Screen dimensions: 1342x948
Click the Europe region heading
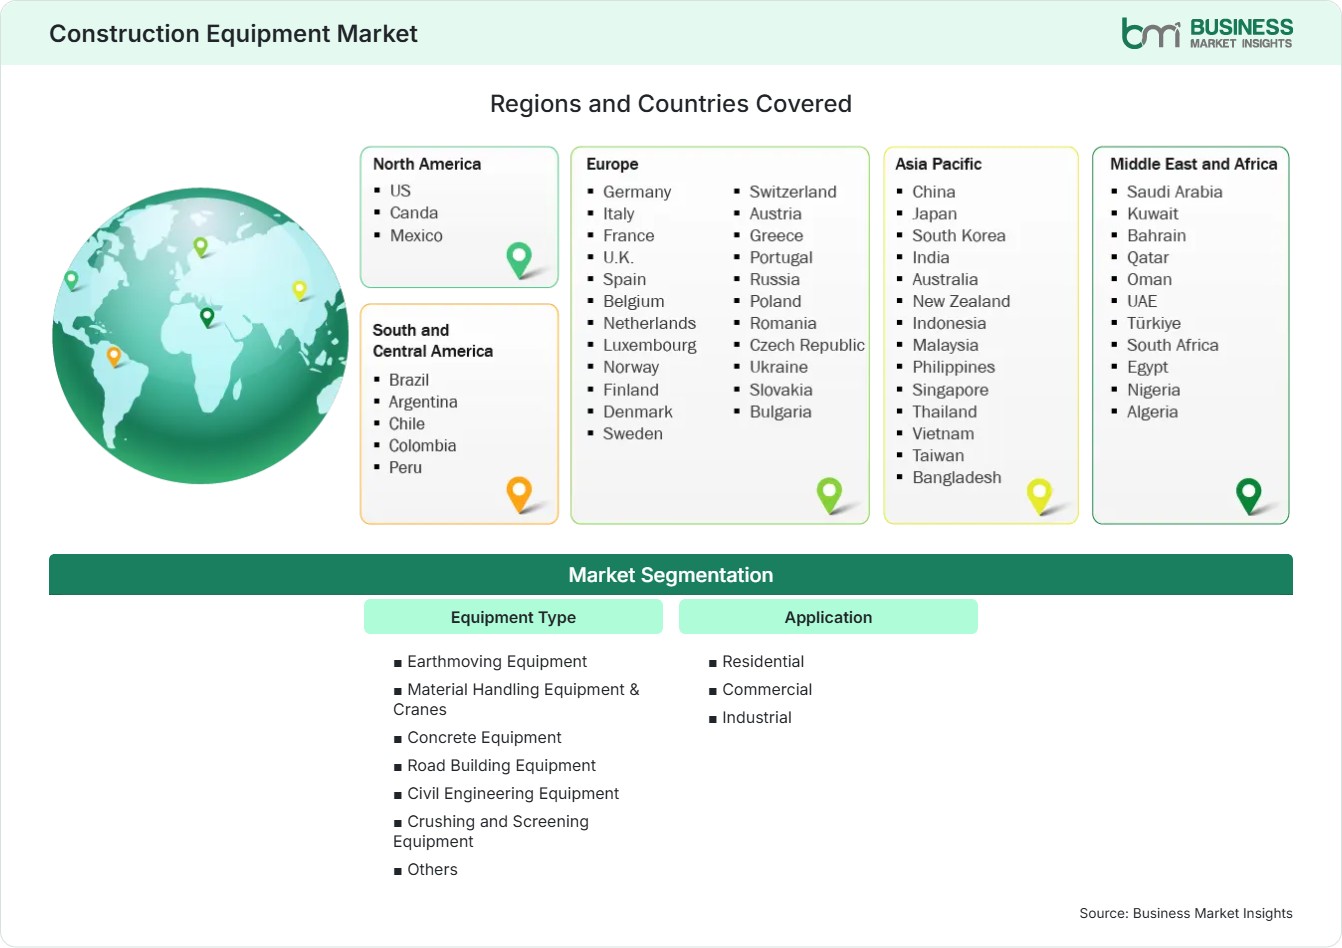coord(612,164)
